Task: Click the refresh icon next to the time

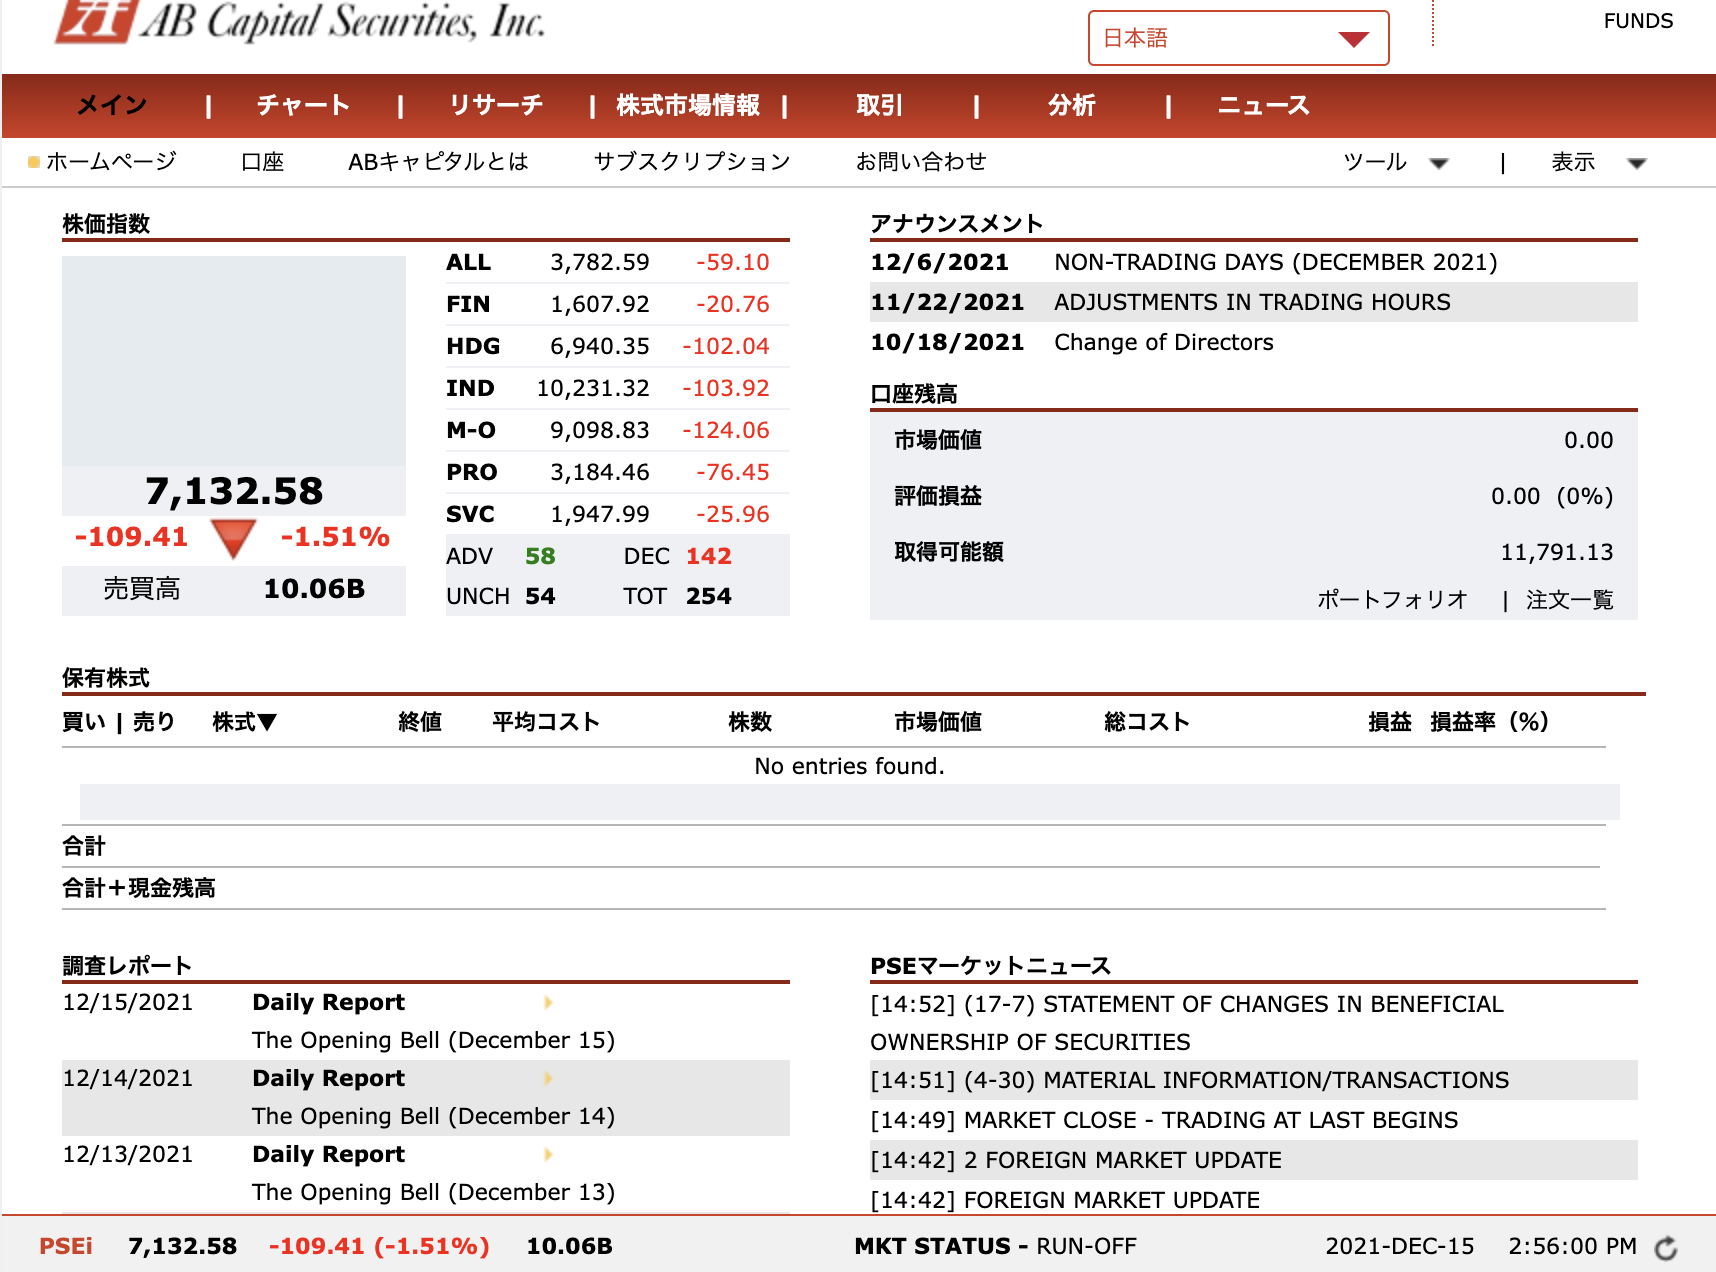Action: pos(1666,1248)
